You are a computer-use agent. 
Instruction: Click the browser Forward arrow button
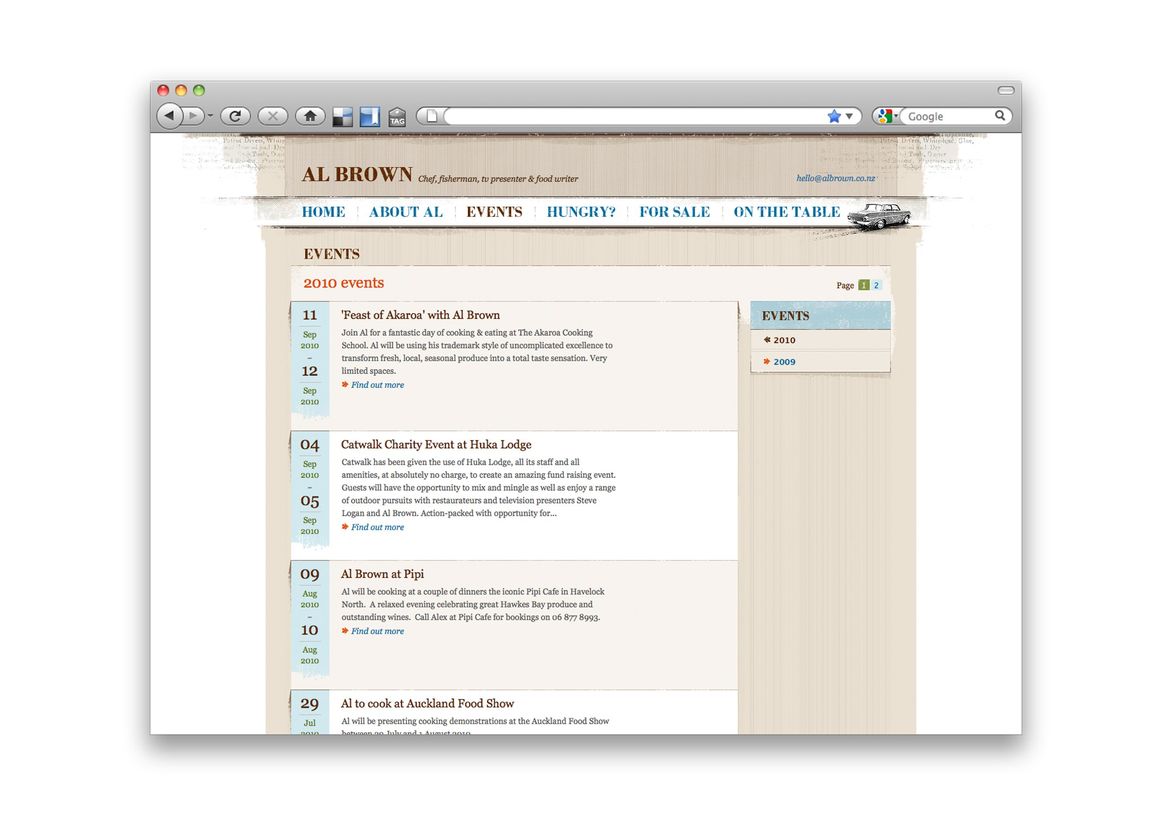193,116
